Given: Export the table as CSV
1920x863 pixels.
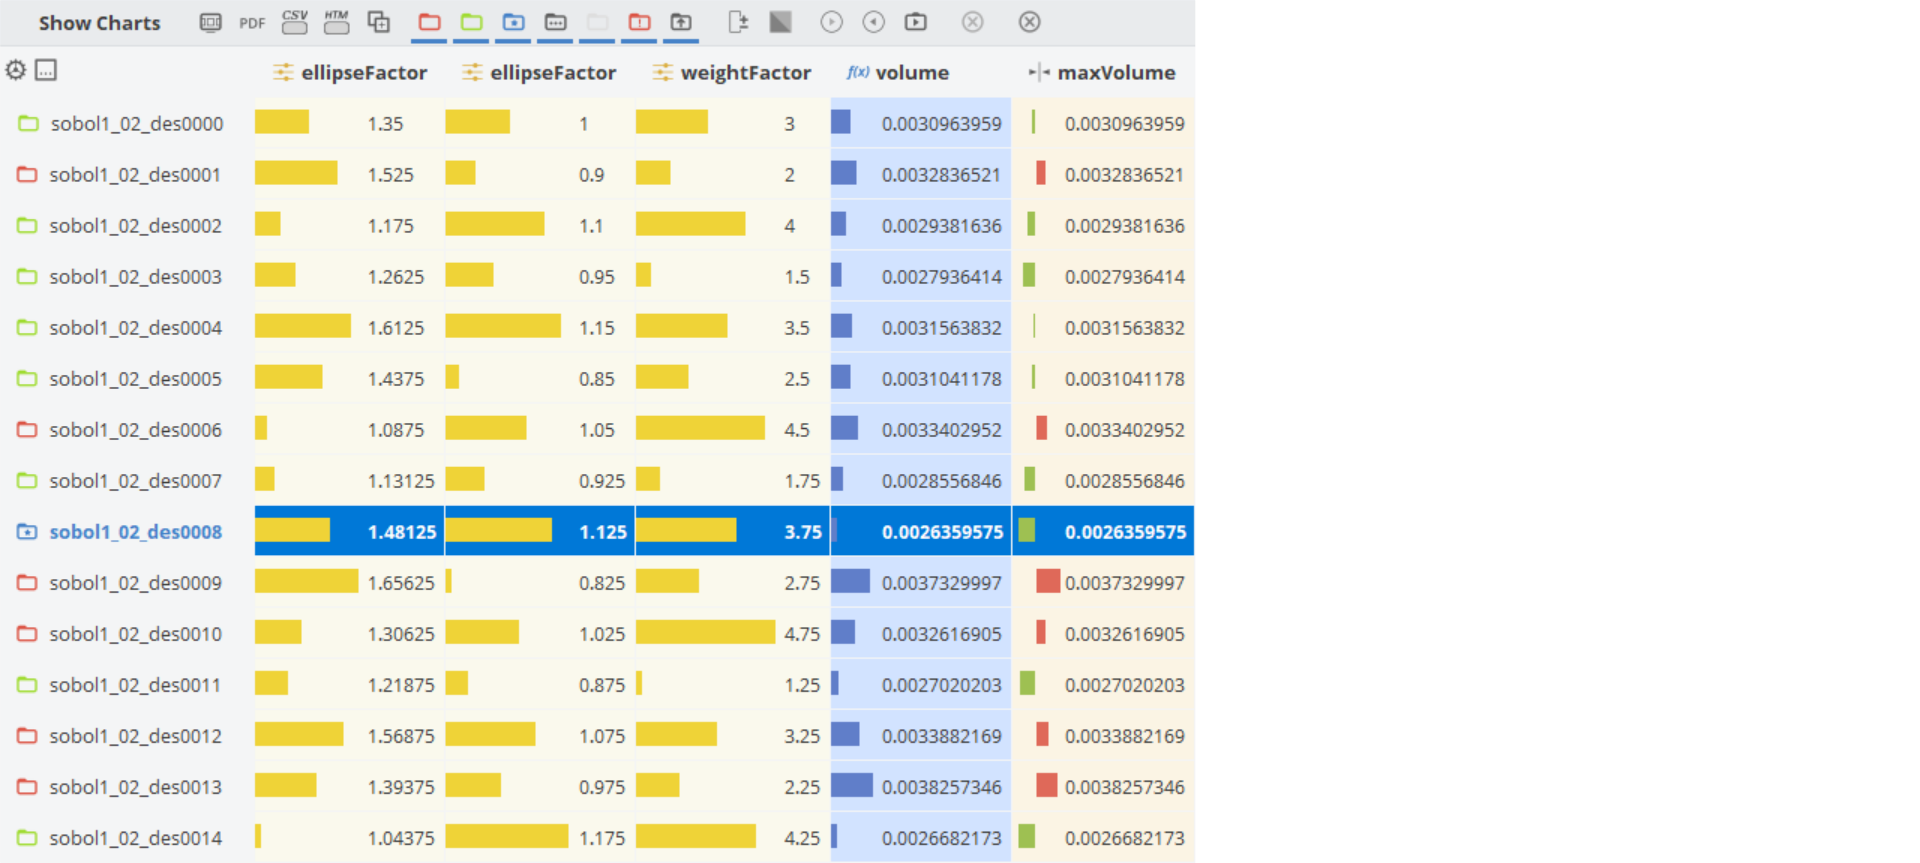Looking at the screenshot, I should tap(295, 22).
